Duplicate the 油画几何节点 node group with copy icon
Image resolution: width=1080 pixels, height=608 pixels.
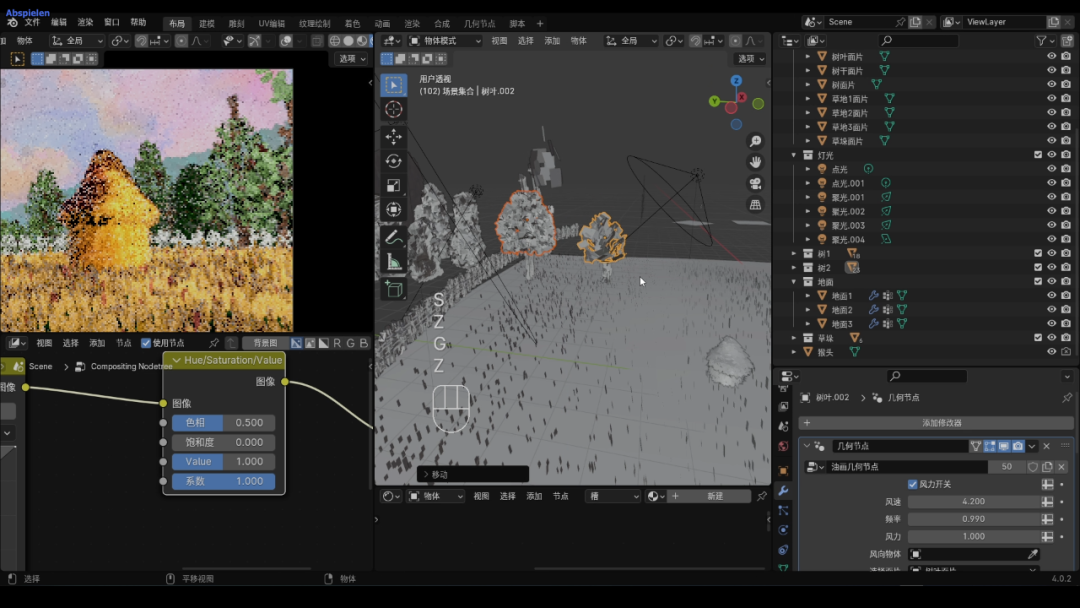coord(1047,467)
